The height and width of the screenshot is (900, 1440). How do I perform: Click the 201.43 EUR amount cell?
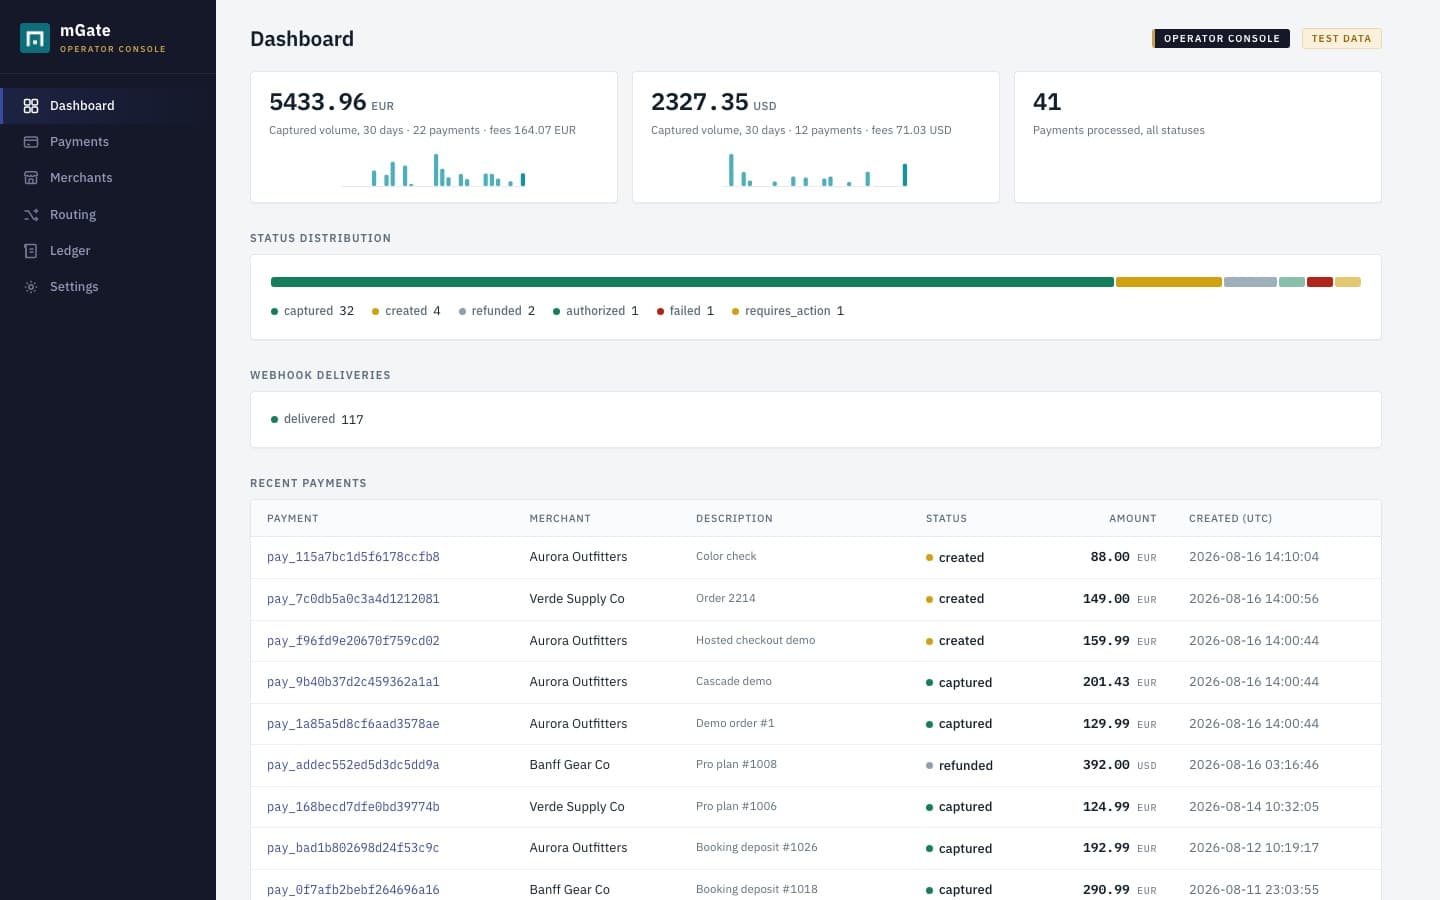1119,682
